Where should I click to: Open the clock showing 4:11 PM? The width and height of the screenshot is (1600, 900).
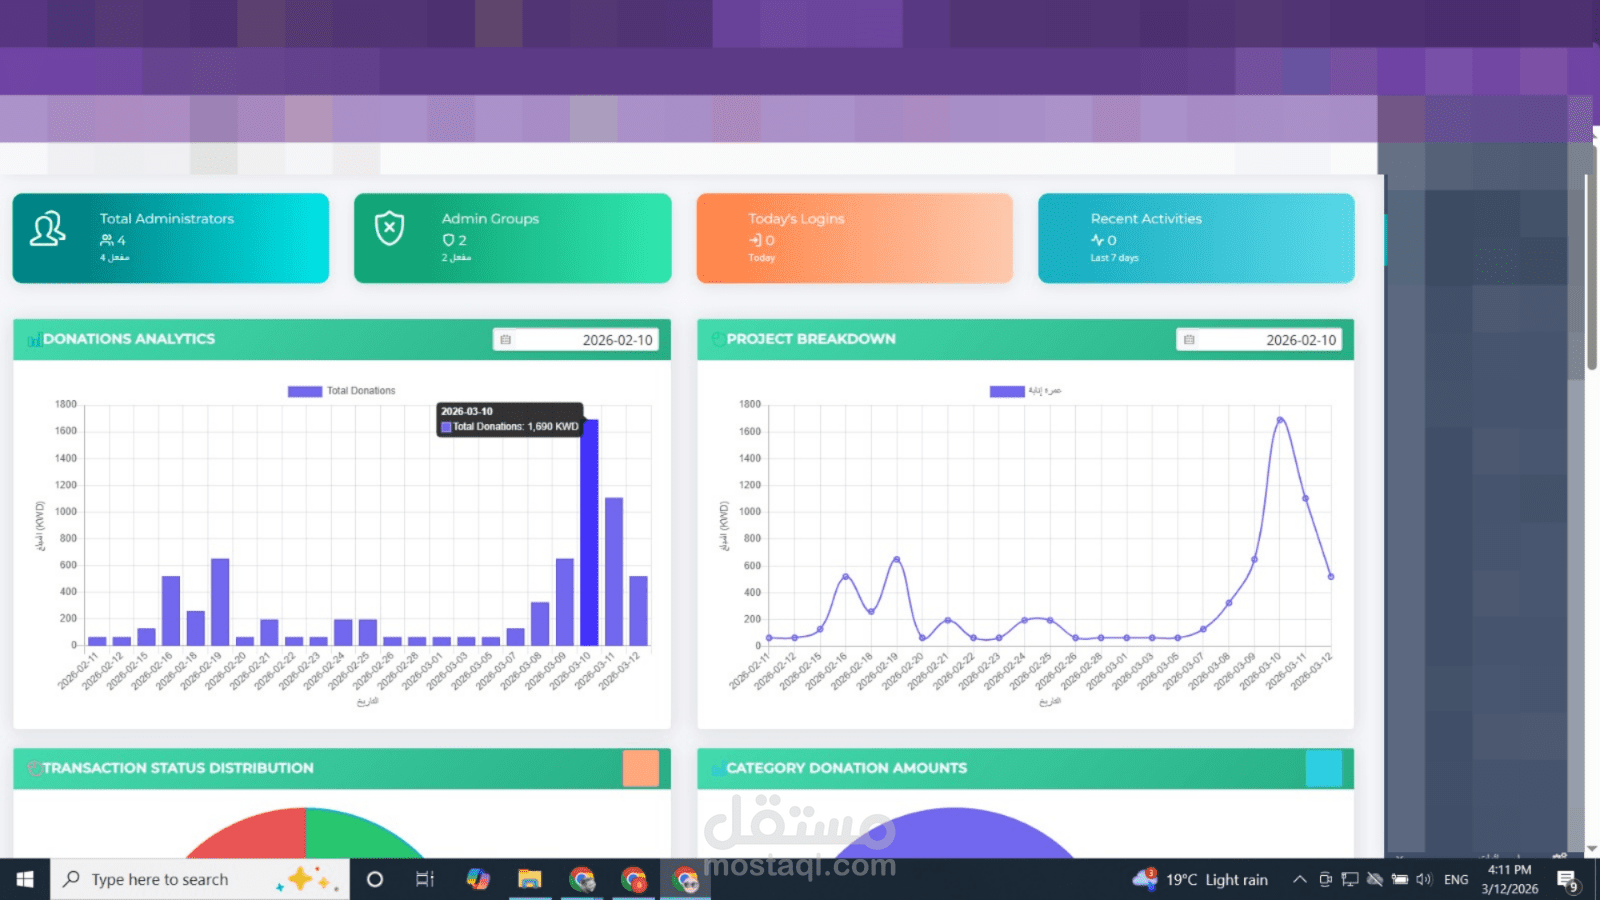(1510, 879)
